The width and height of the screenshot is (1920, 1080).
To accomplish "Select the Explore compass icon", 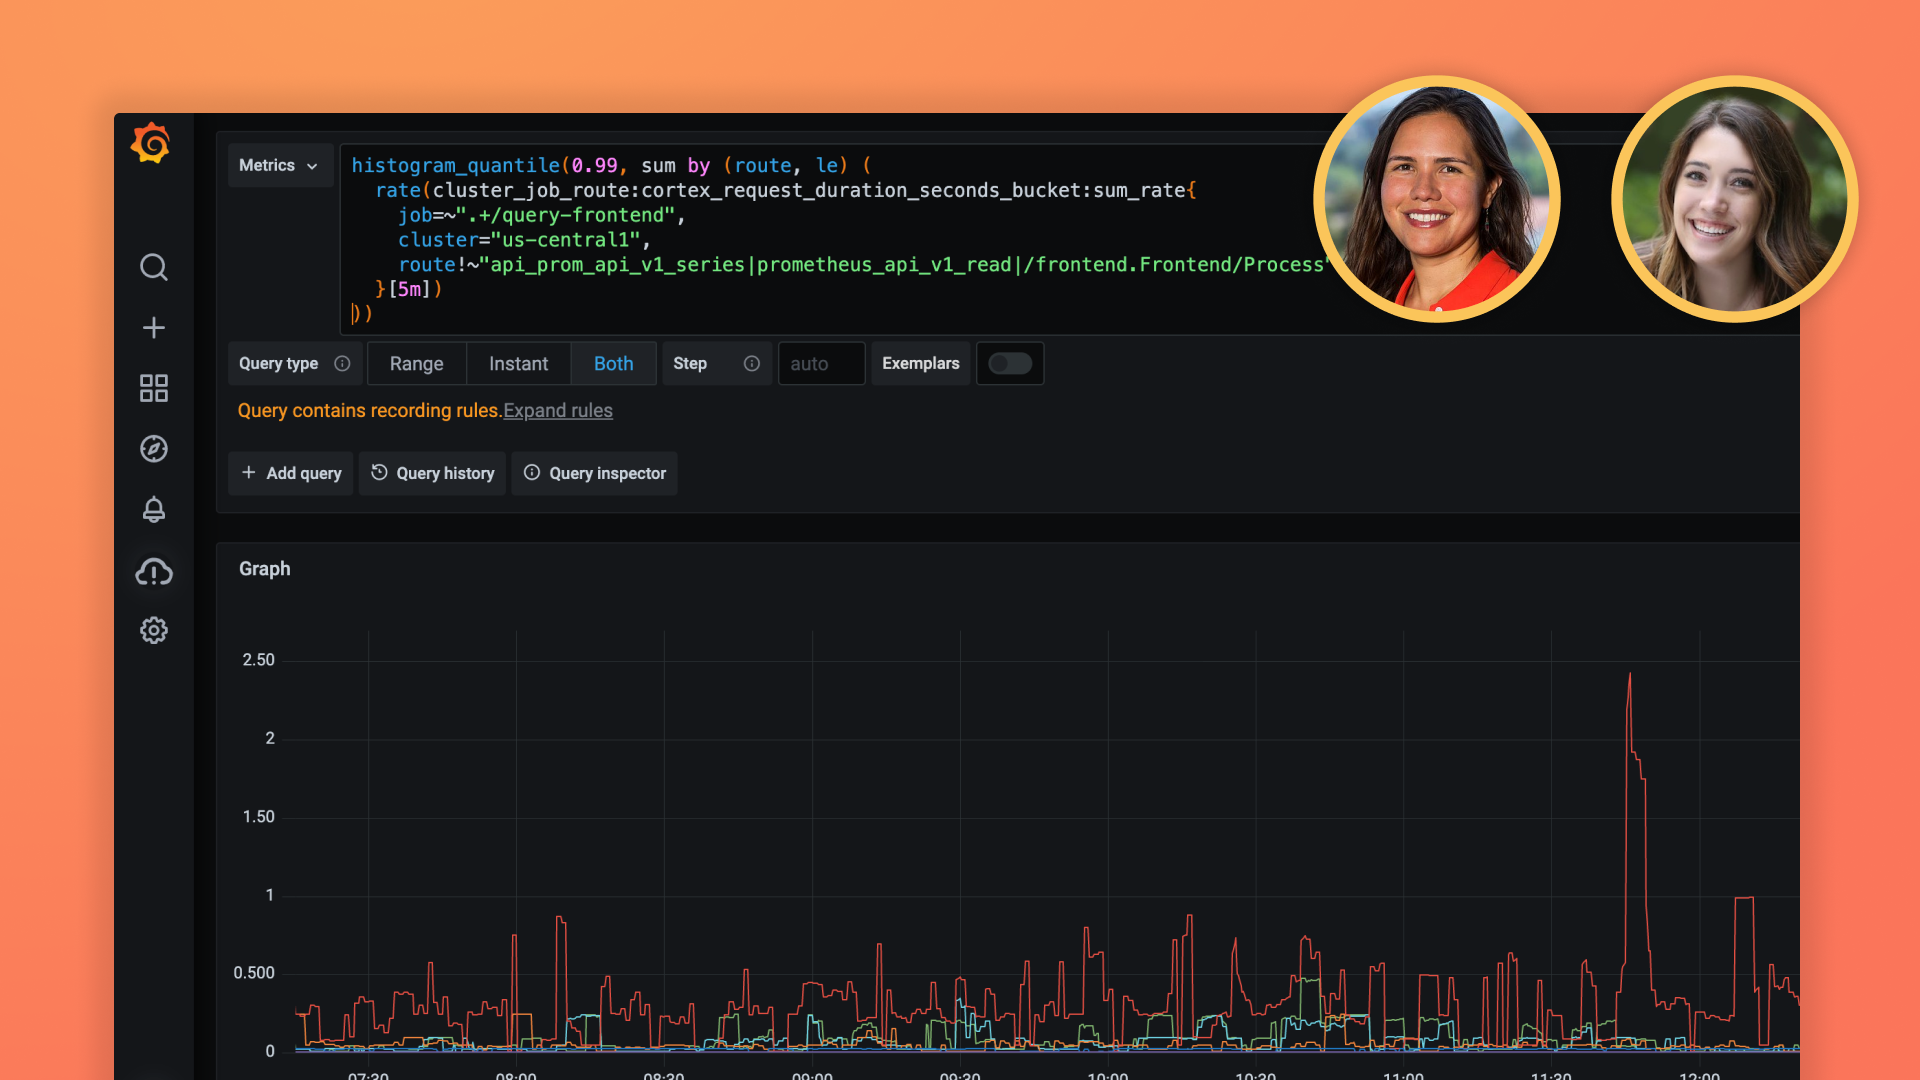I will 153,449.
